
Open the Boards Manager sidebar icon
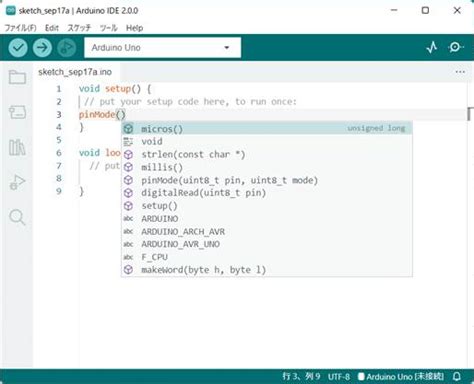[17, 112]
